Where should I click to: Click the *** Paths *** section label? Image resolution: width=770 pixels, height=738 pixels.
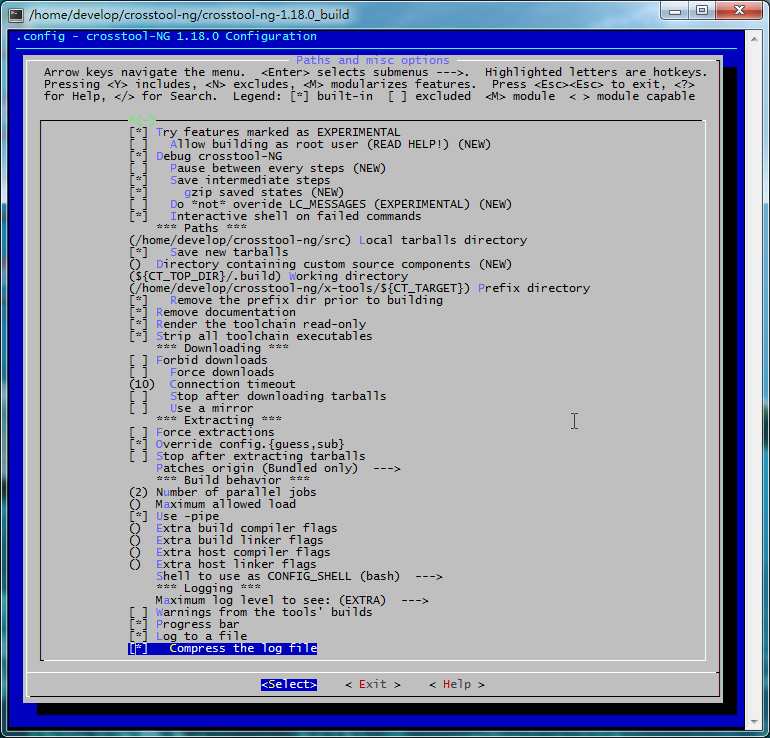[201, 228]
